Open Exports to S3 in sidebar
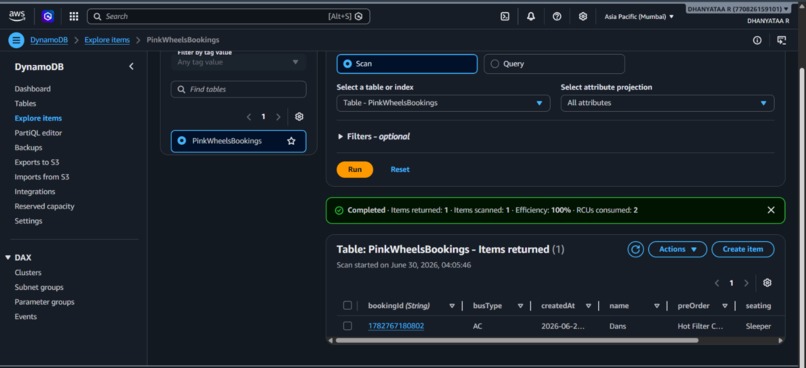Viewport: 806px width, 368px height. click(37, 162)
